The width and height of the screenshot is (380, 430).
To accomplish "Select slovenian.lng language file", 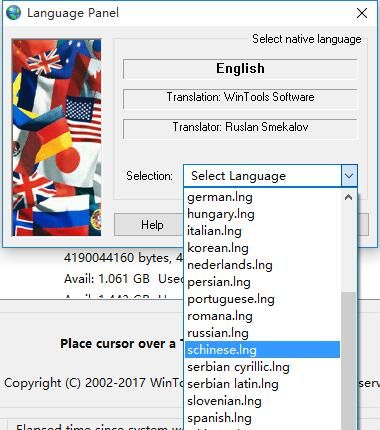I will point(262,401).
